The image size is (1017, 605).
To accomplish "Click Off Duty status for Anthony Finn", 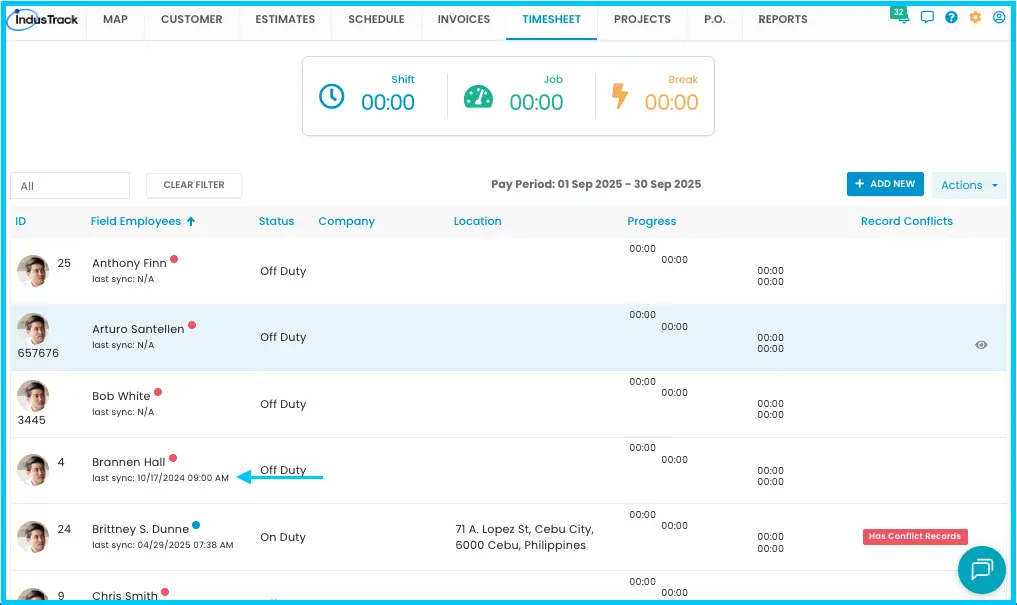I will point(283,271).
